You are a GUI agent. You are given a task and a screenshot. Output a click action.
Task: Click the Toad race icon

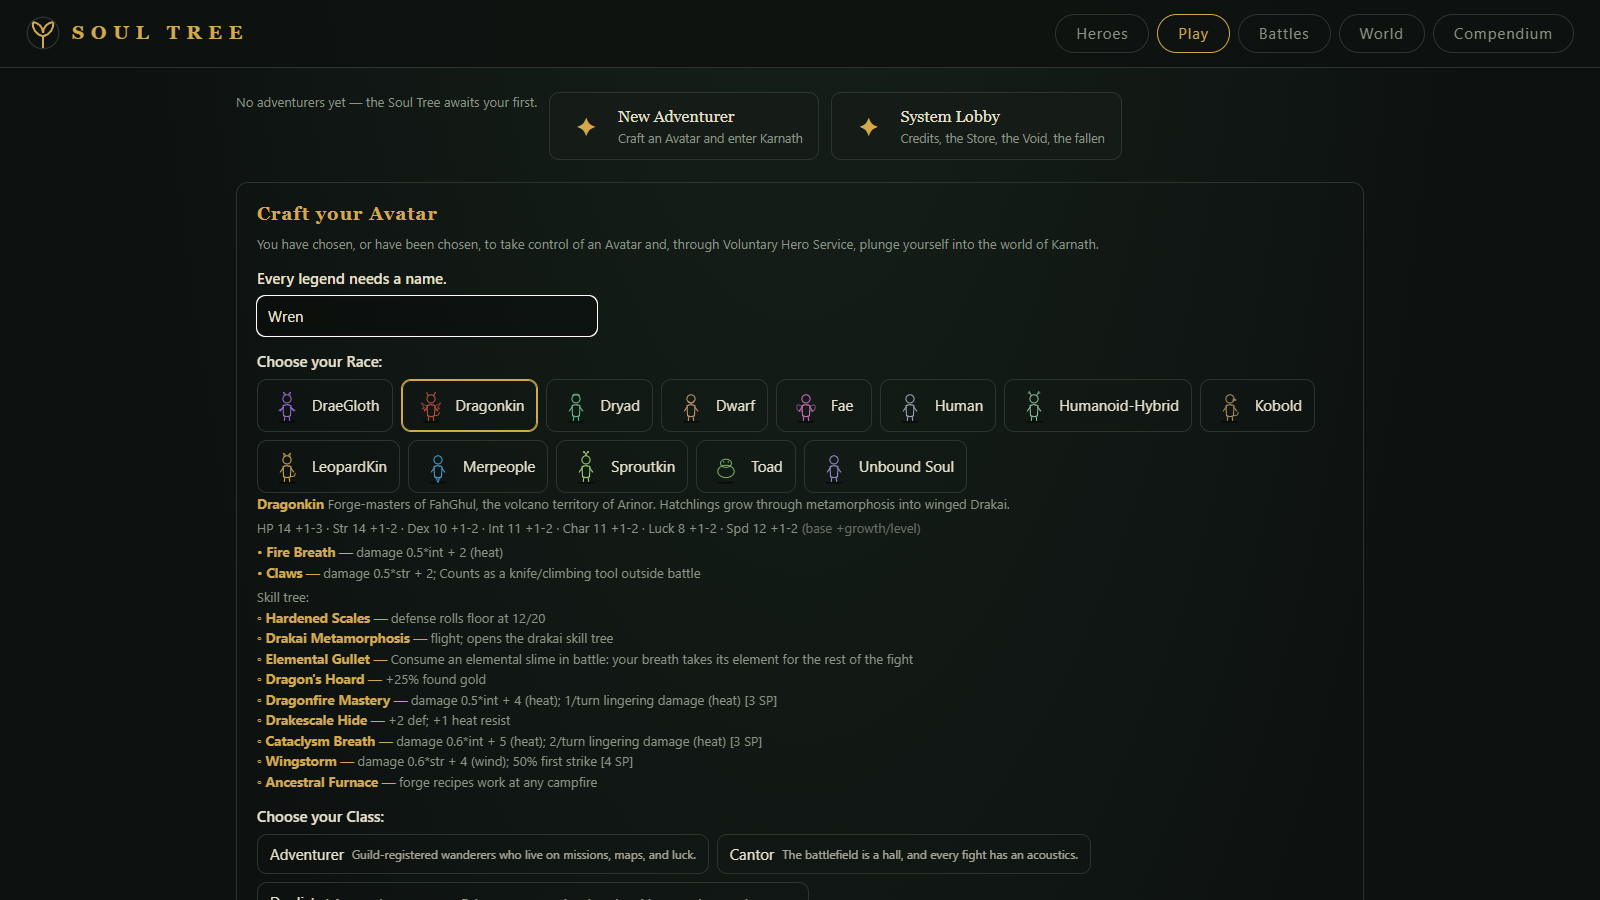(726, 467)
